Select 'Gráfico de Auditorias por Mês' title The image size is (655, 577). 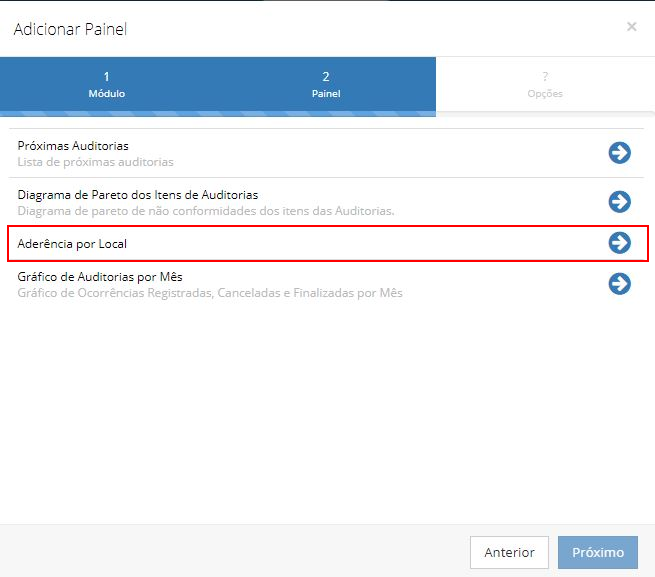pyautogui.click(x=100, y=277)
